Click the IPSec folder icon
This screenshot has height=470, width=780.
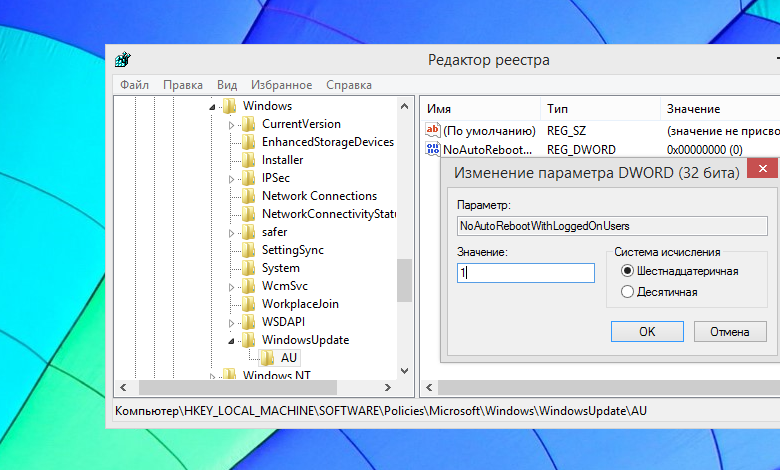248,178
